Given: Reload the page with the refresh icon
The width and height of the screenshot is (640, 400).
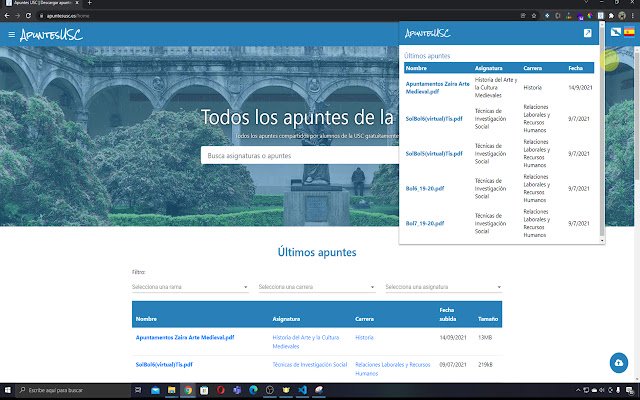Looking at the screenshot, I should pyautogui.click(x=28, y=16).
